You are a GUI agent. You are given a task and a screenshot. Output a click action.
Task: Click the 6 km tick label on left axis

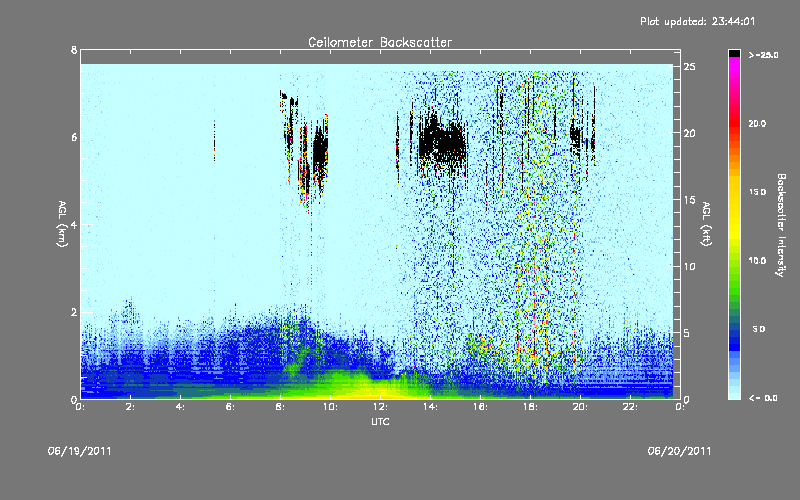coord(74,137)
